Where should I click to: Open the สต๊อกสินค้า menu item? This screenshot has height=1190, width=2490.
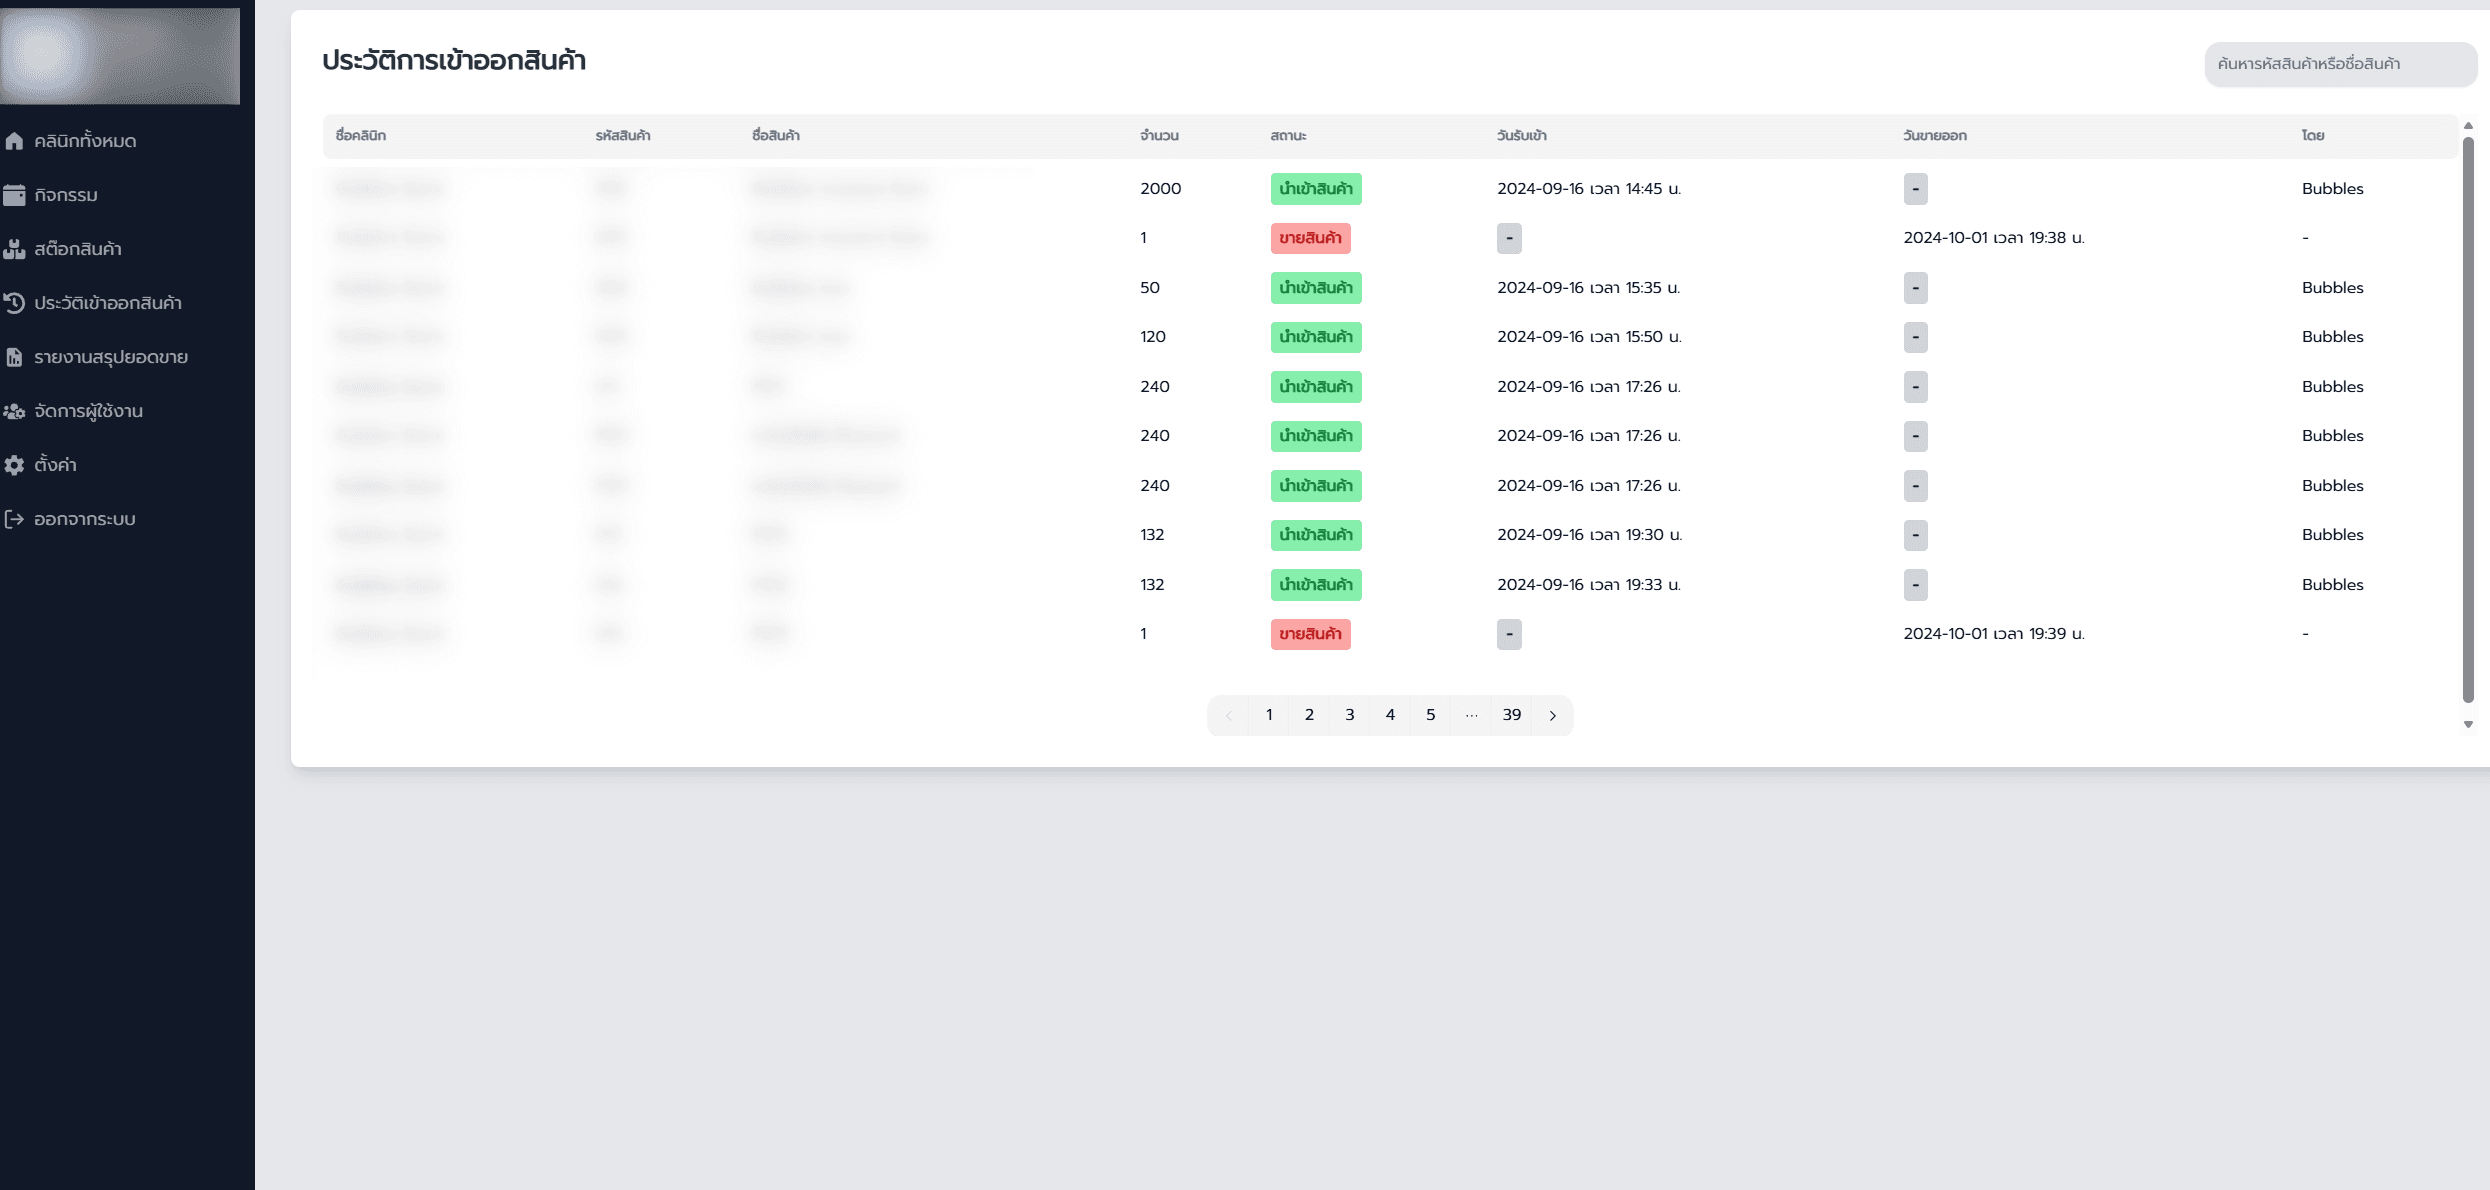click(78, 249)
